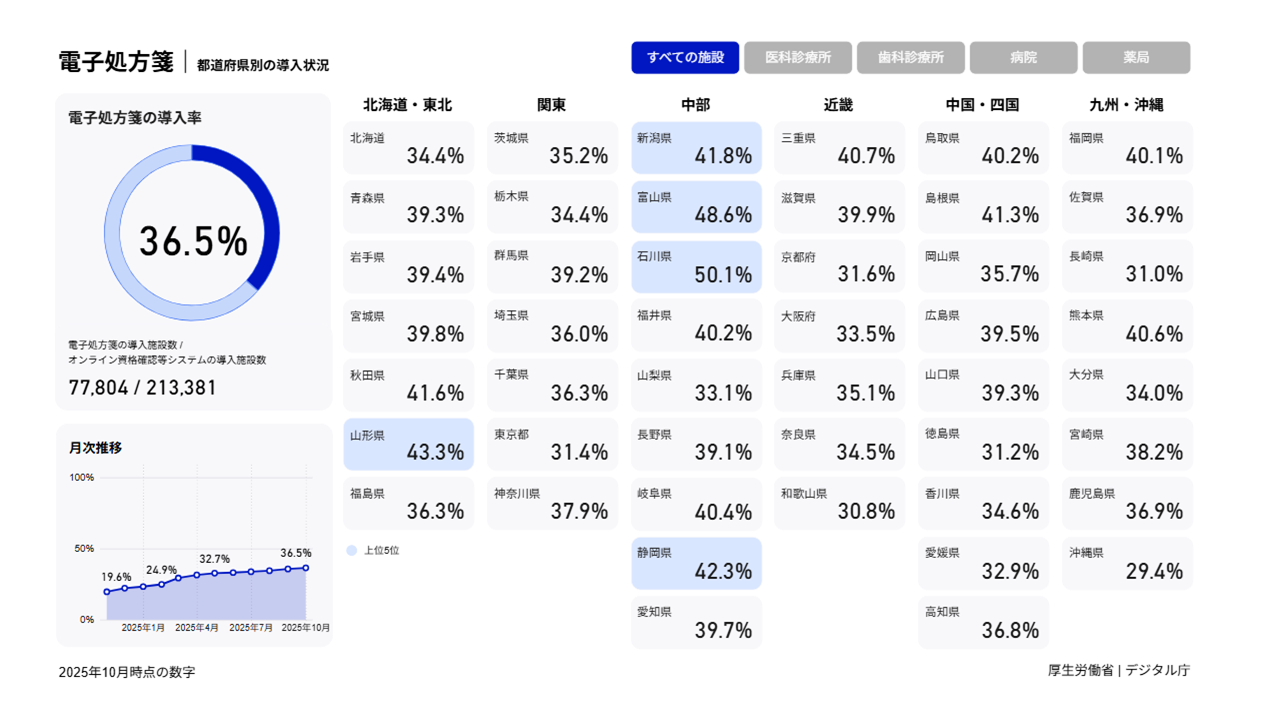Choose the 沖縄県 29.4% card

pos(1127,564)
